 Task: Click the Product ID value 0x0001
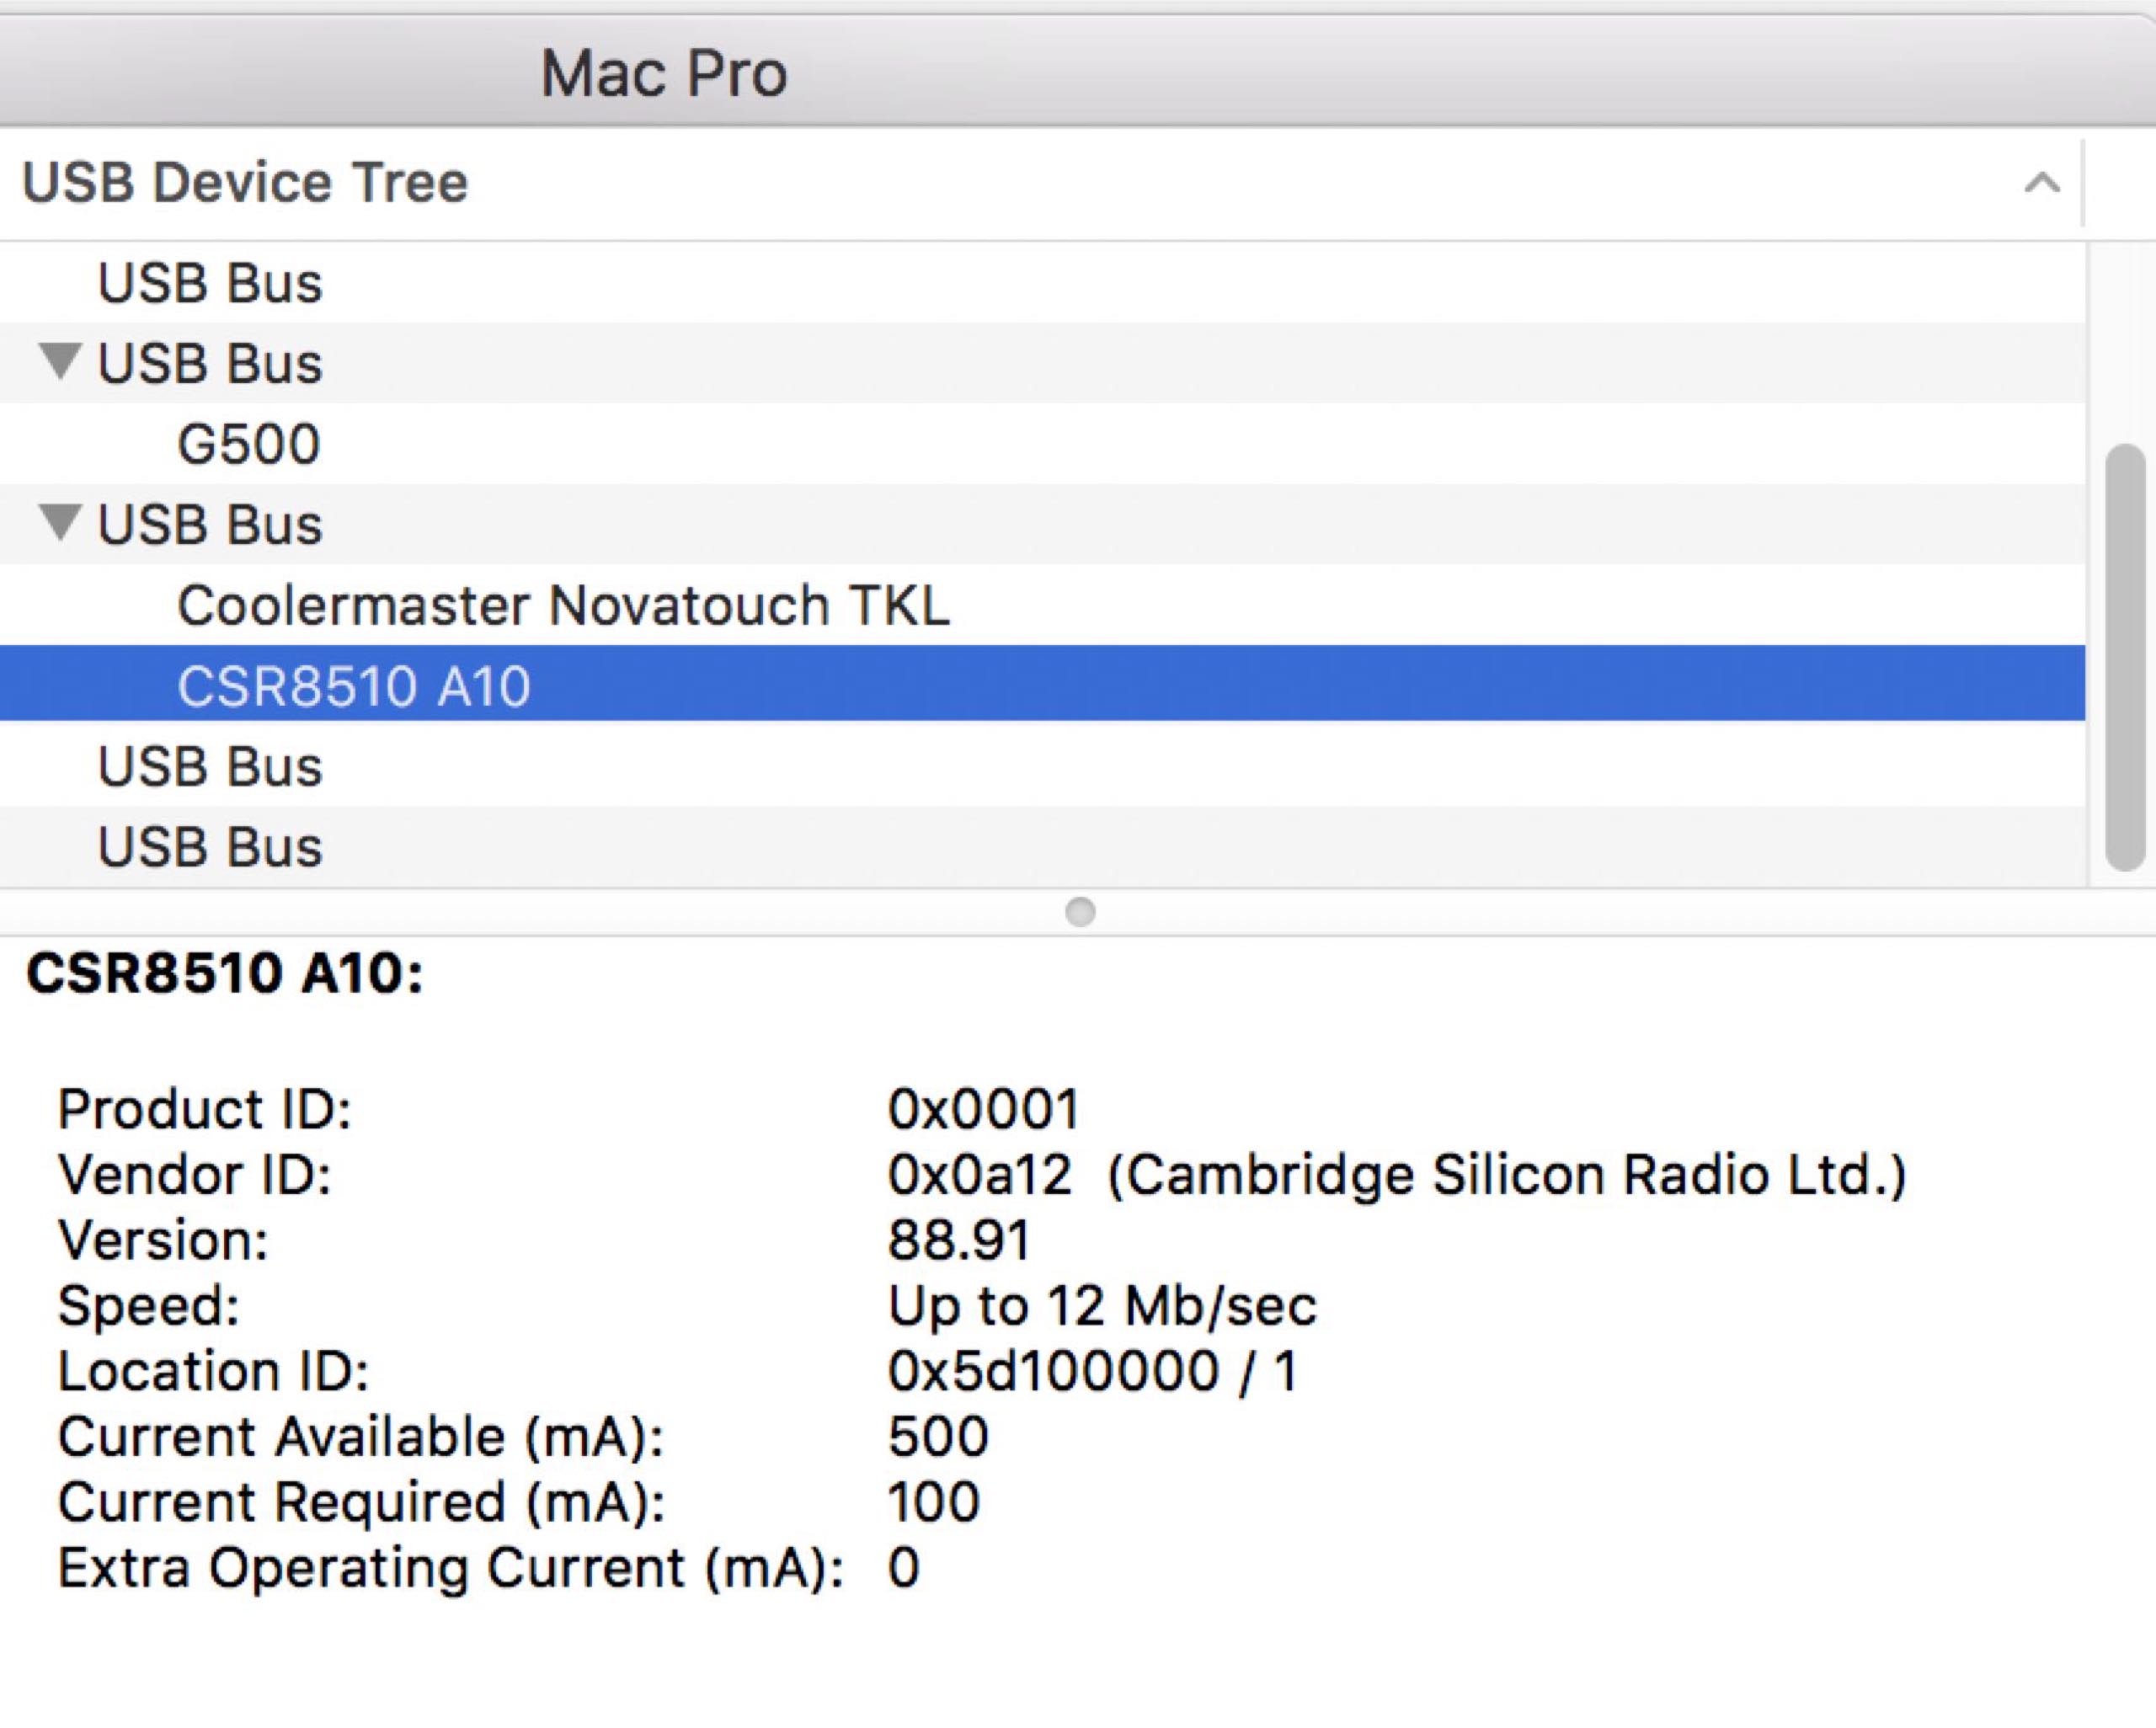[983, 1109]
